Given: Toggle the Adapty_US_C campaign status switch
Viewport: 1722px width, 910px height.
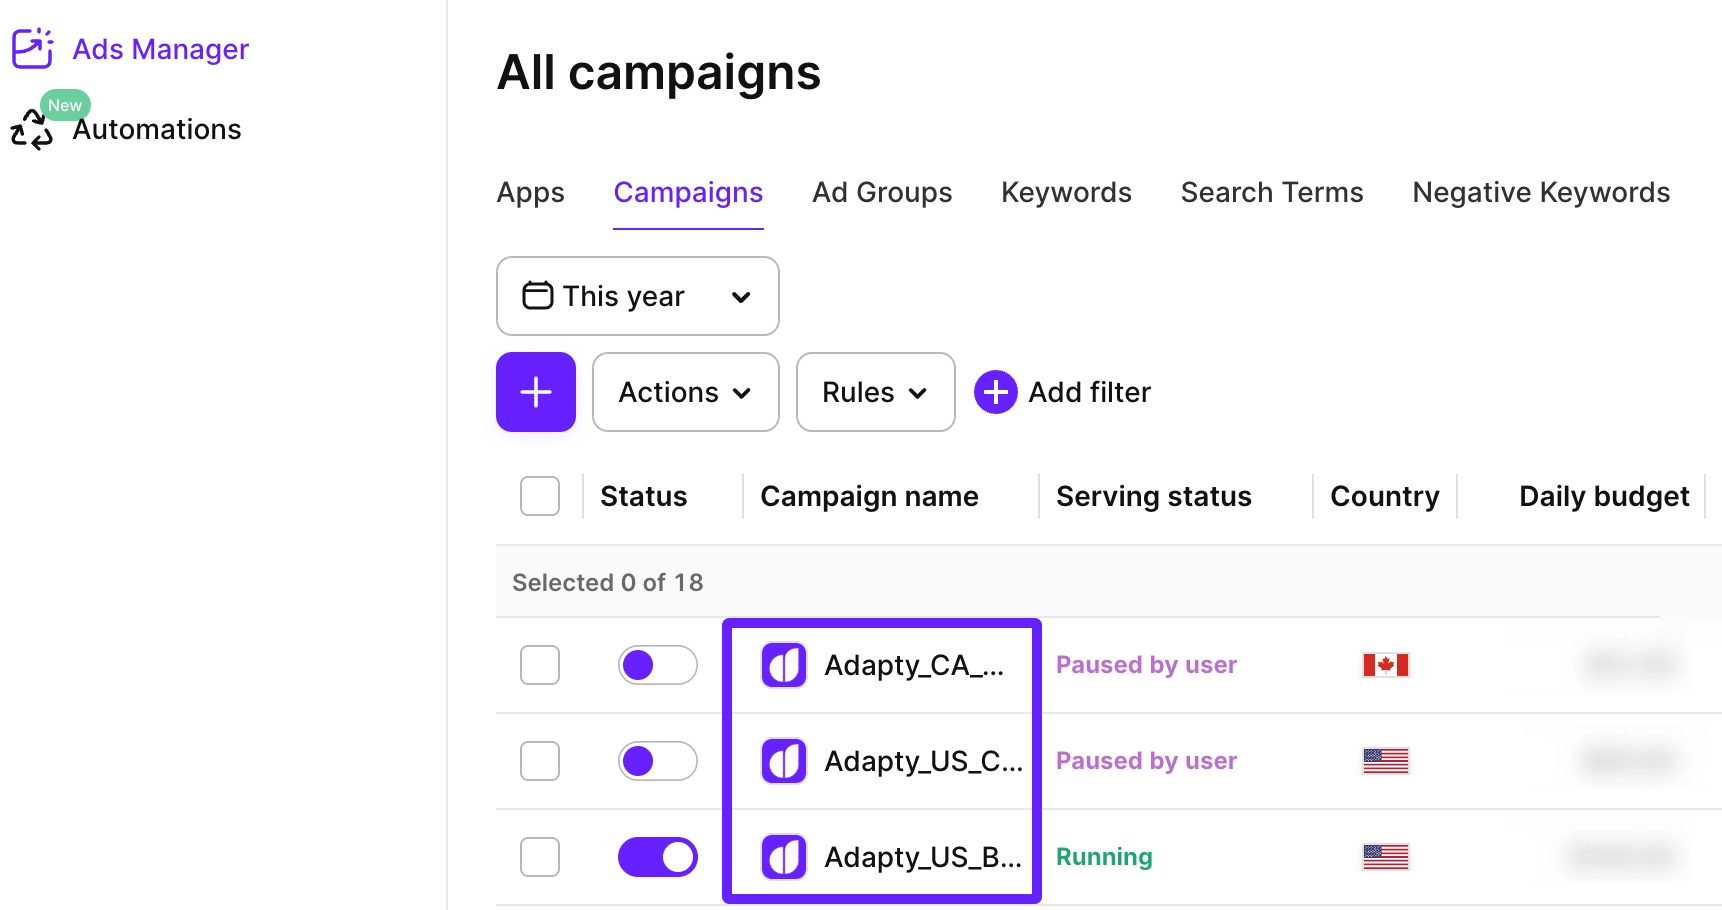Looking at the screenshot, I should (x=658, y=760).
